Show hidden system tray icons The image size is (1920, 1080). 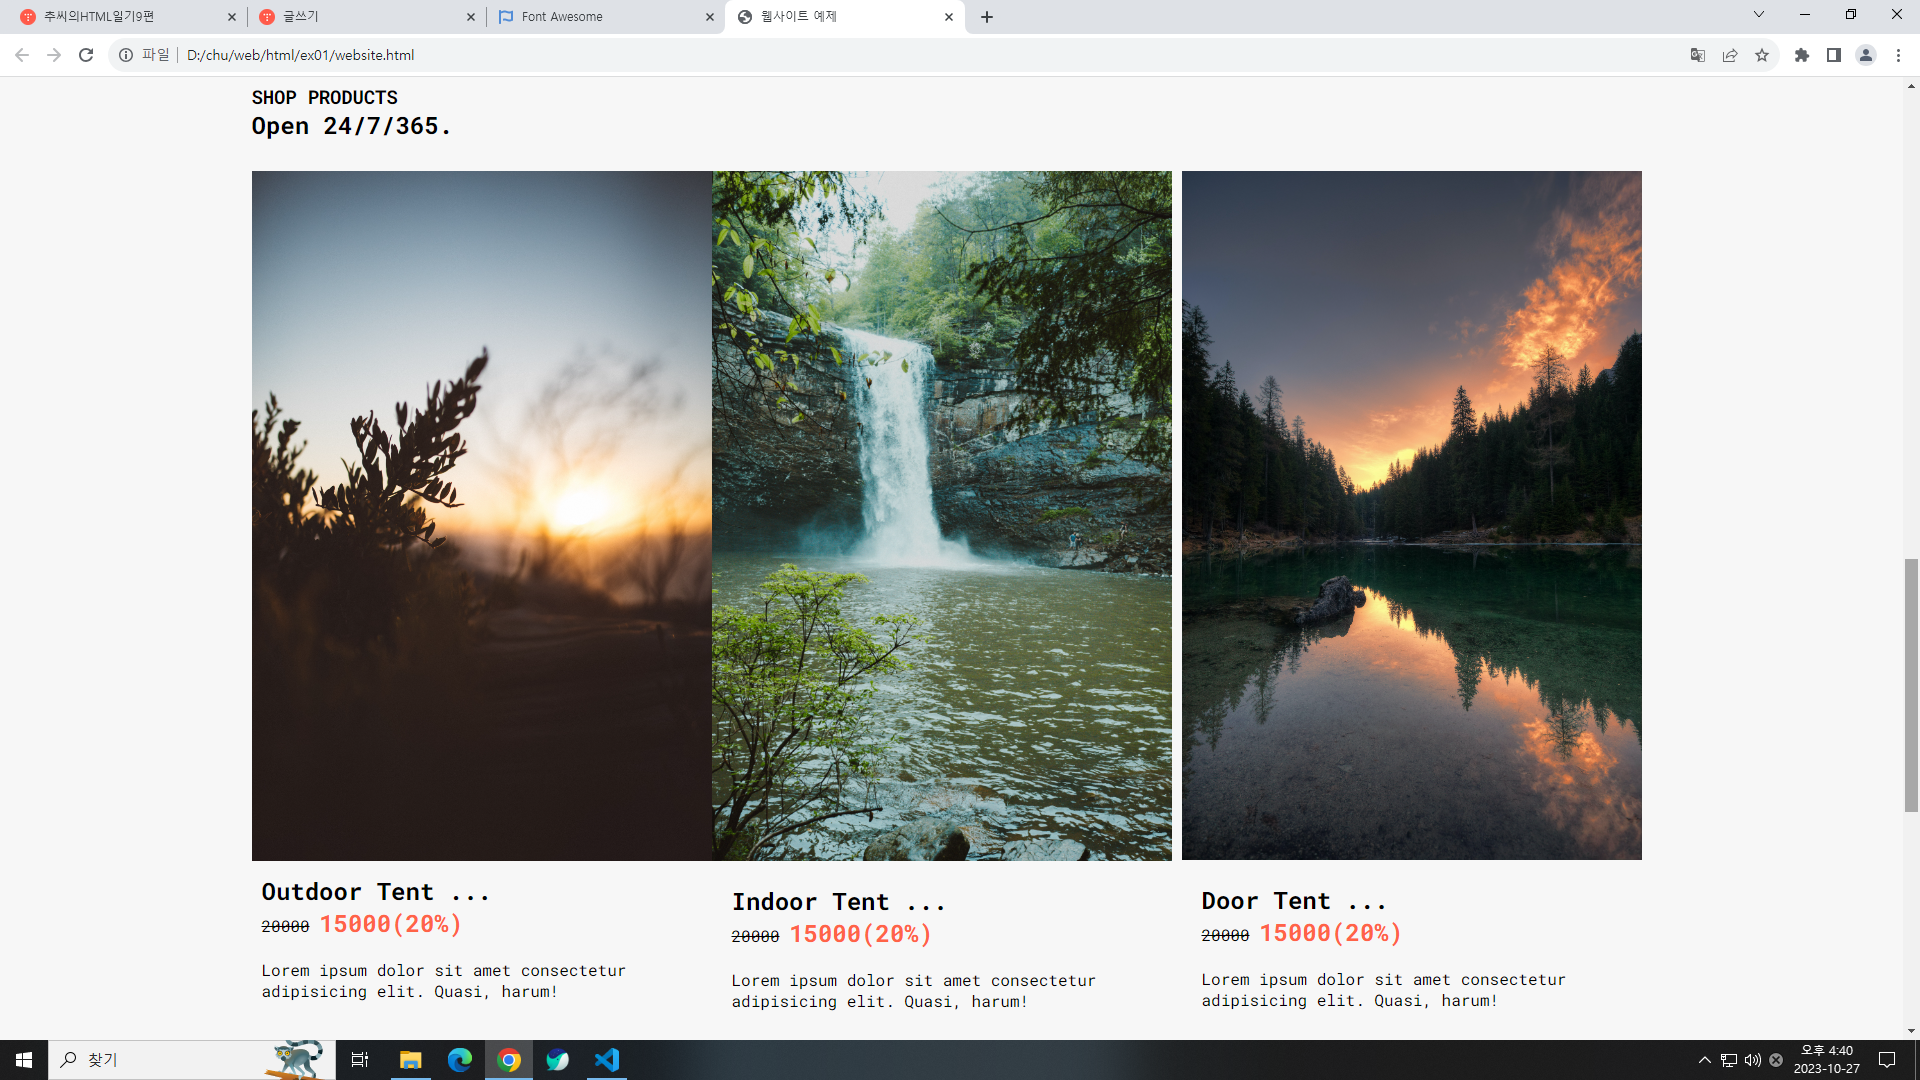point(1704,1060)
